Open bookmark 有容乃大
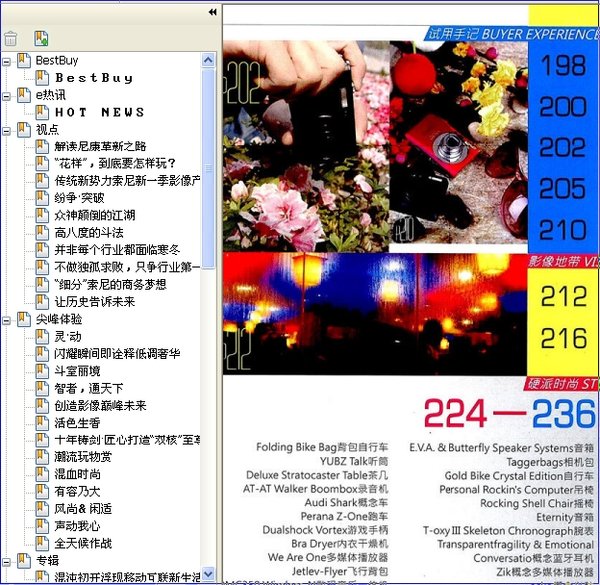 coord(77,492)
